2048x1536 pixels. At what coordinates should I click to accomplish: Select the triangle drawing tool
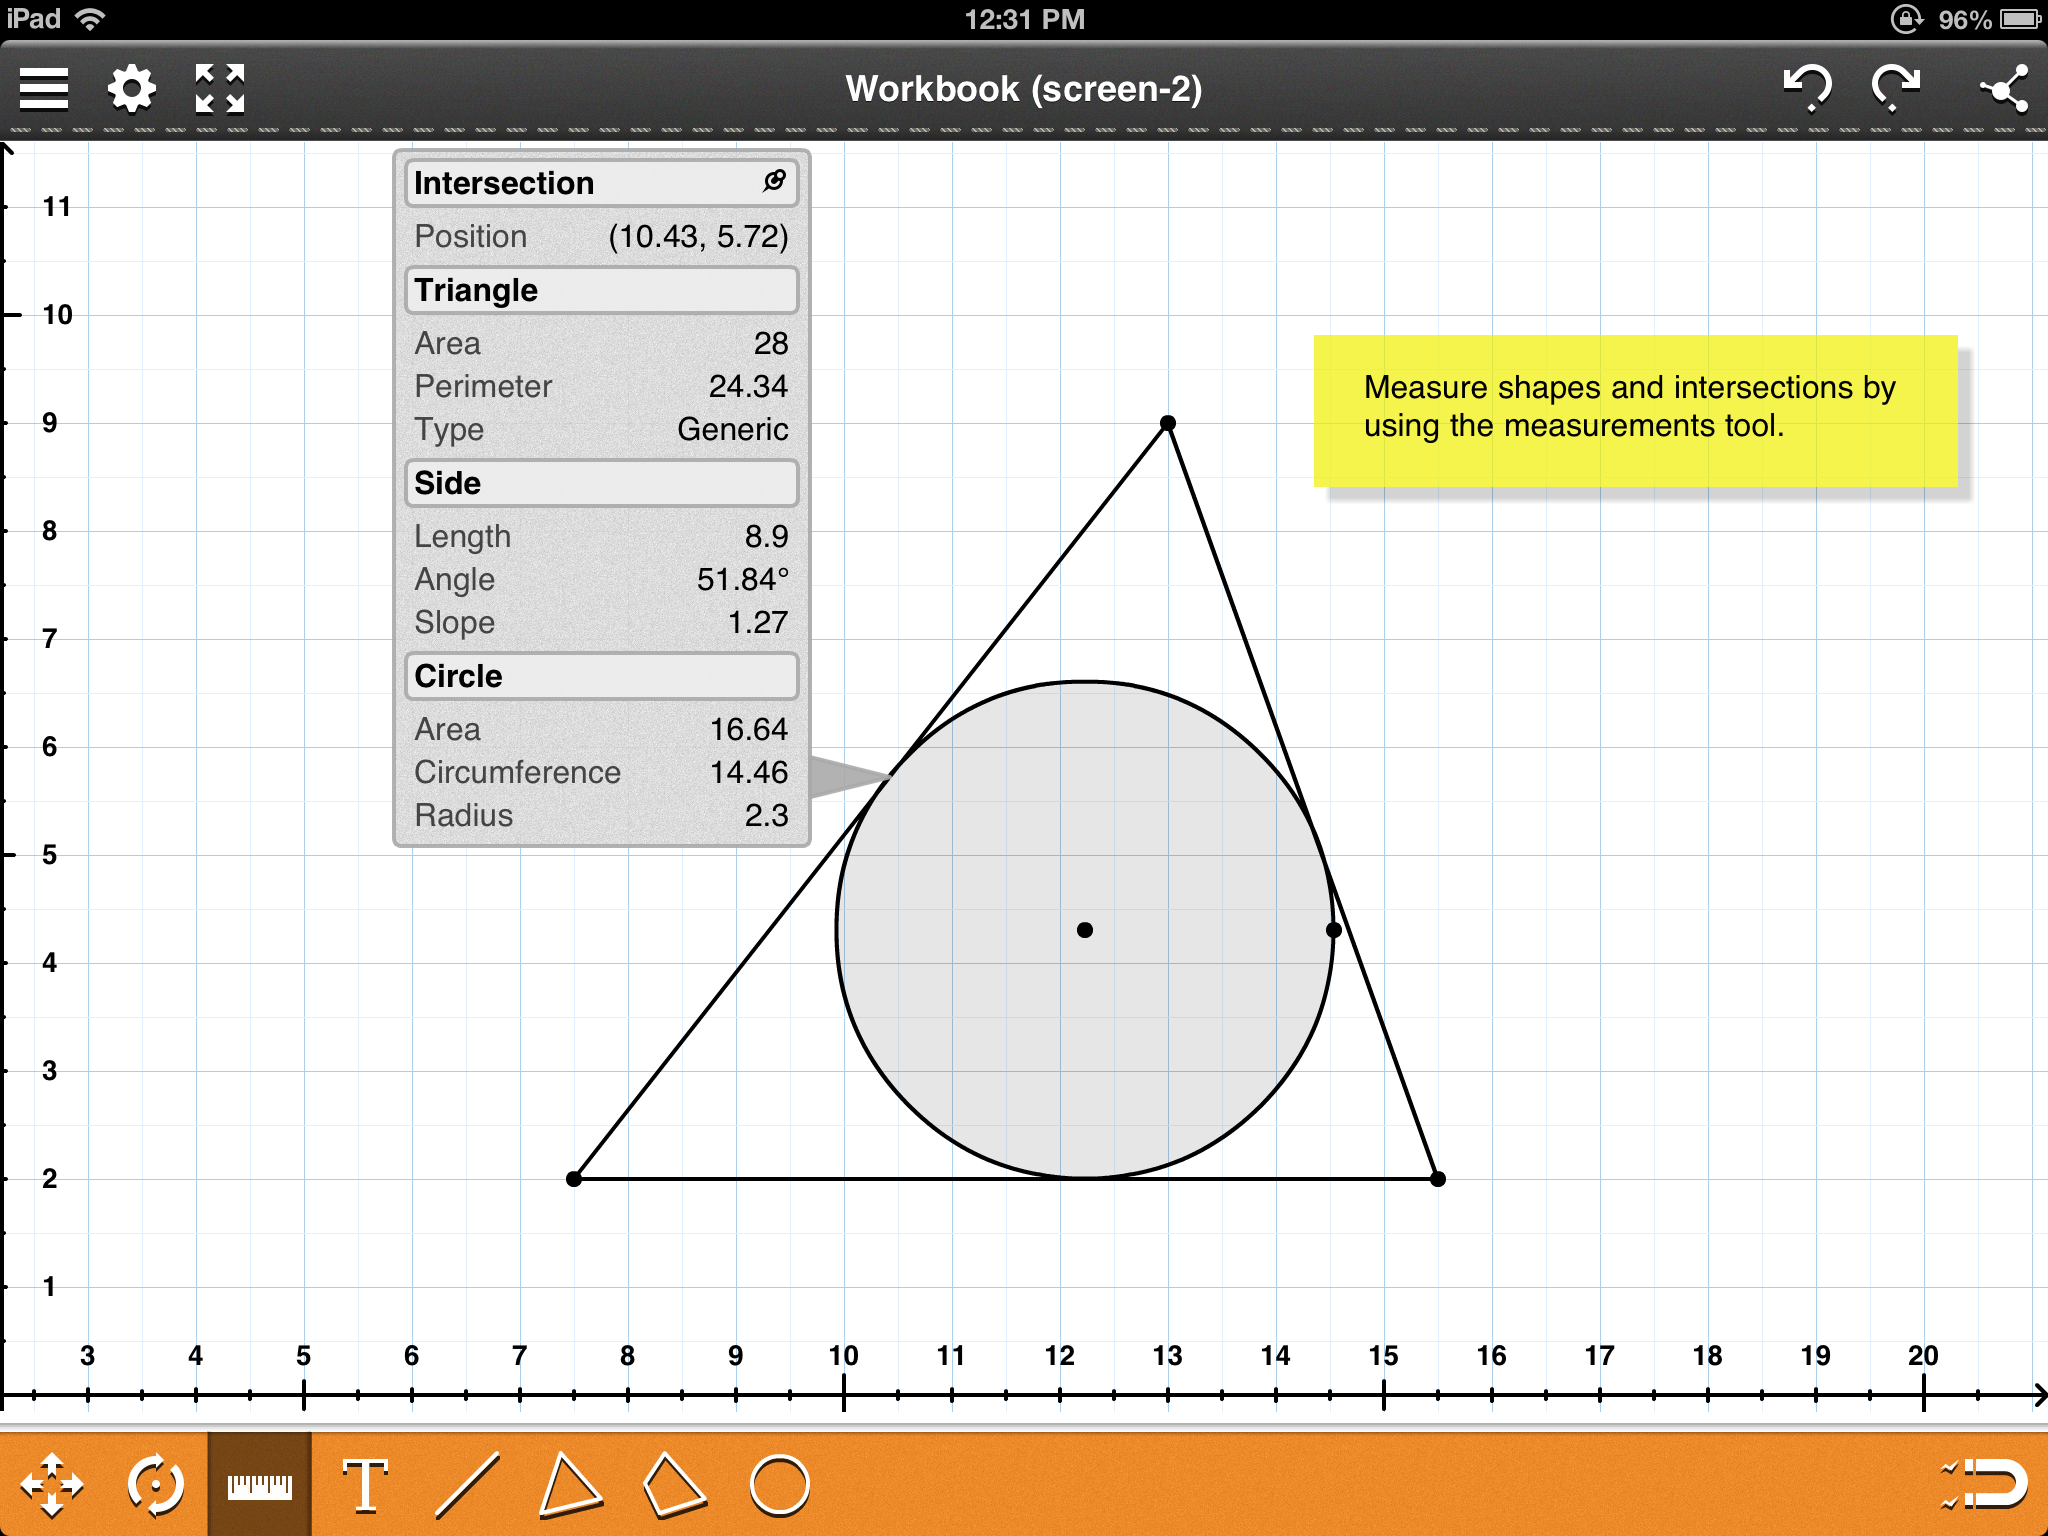click(570, 1485)
